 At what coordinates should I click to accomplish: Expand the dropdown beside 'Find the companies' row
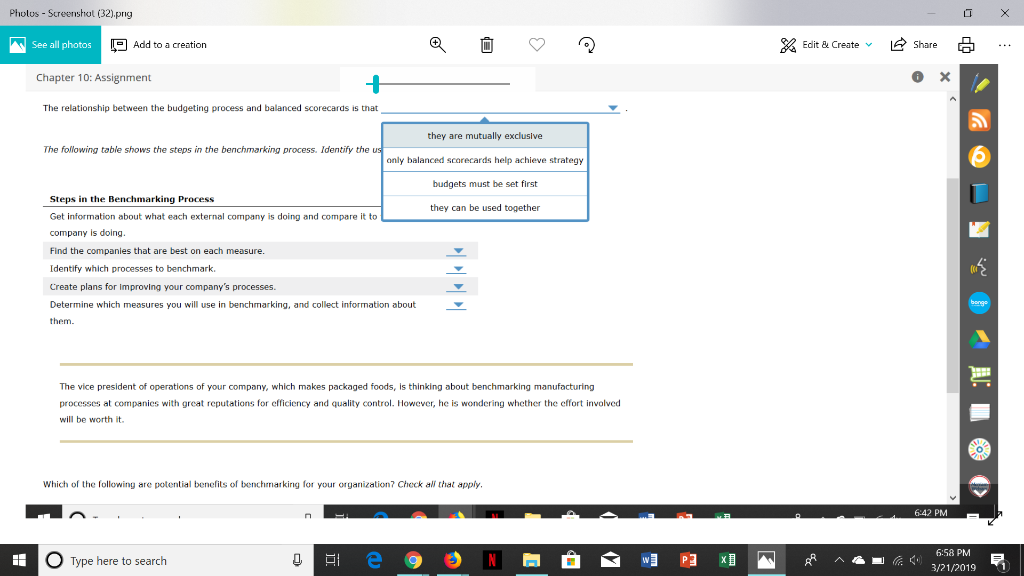click(457, 250)
